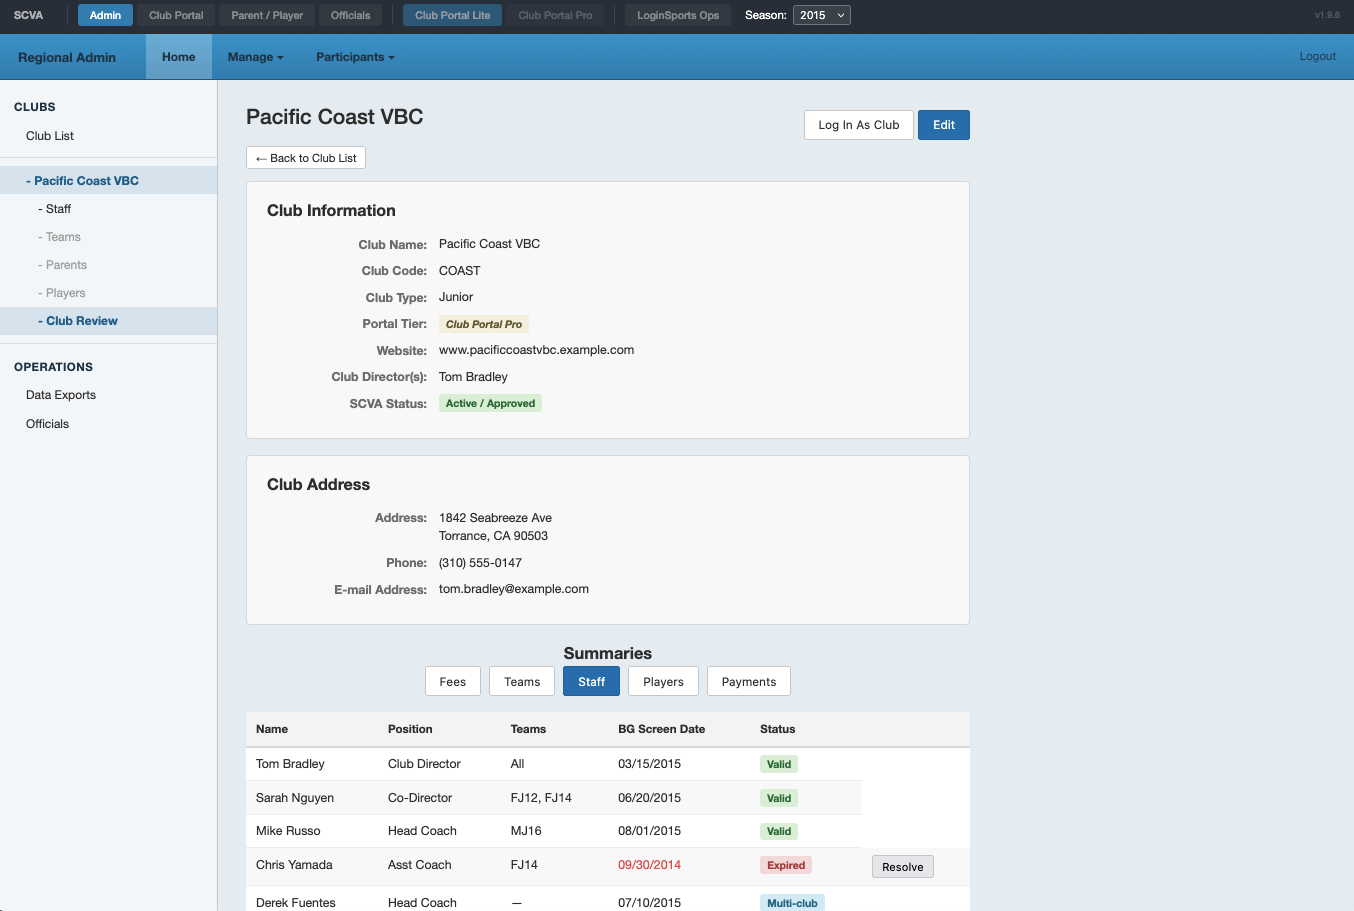Click the v1.9.6 version label
The image size is (1354, 911).
[x=1327, y=15]
